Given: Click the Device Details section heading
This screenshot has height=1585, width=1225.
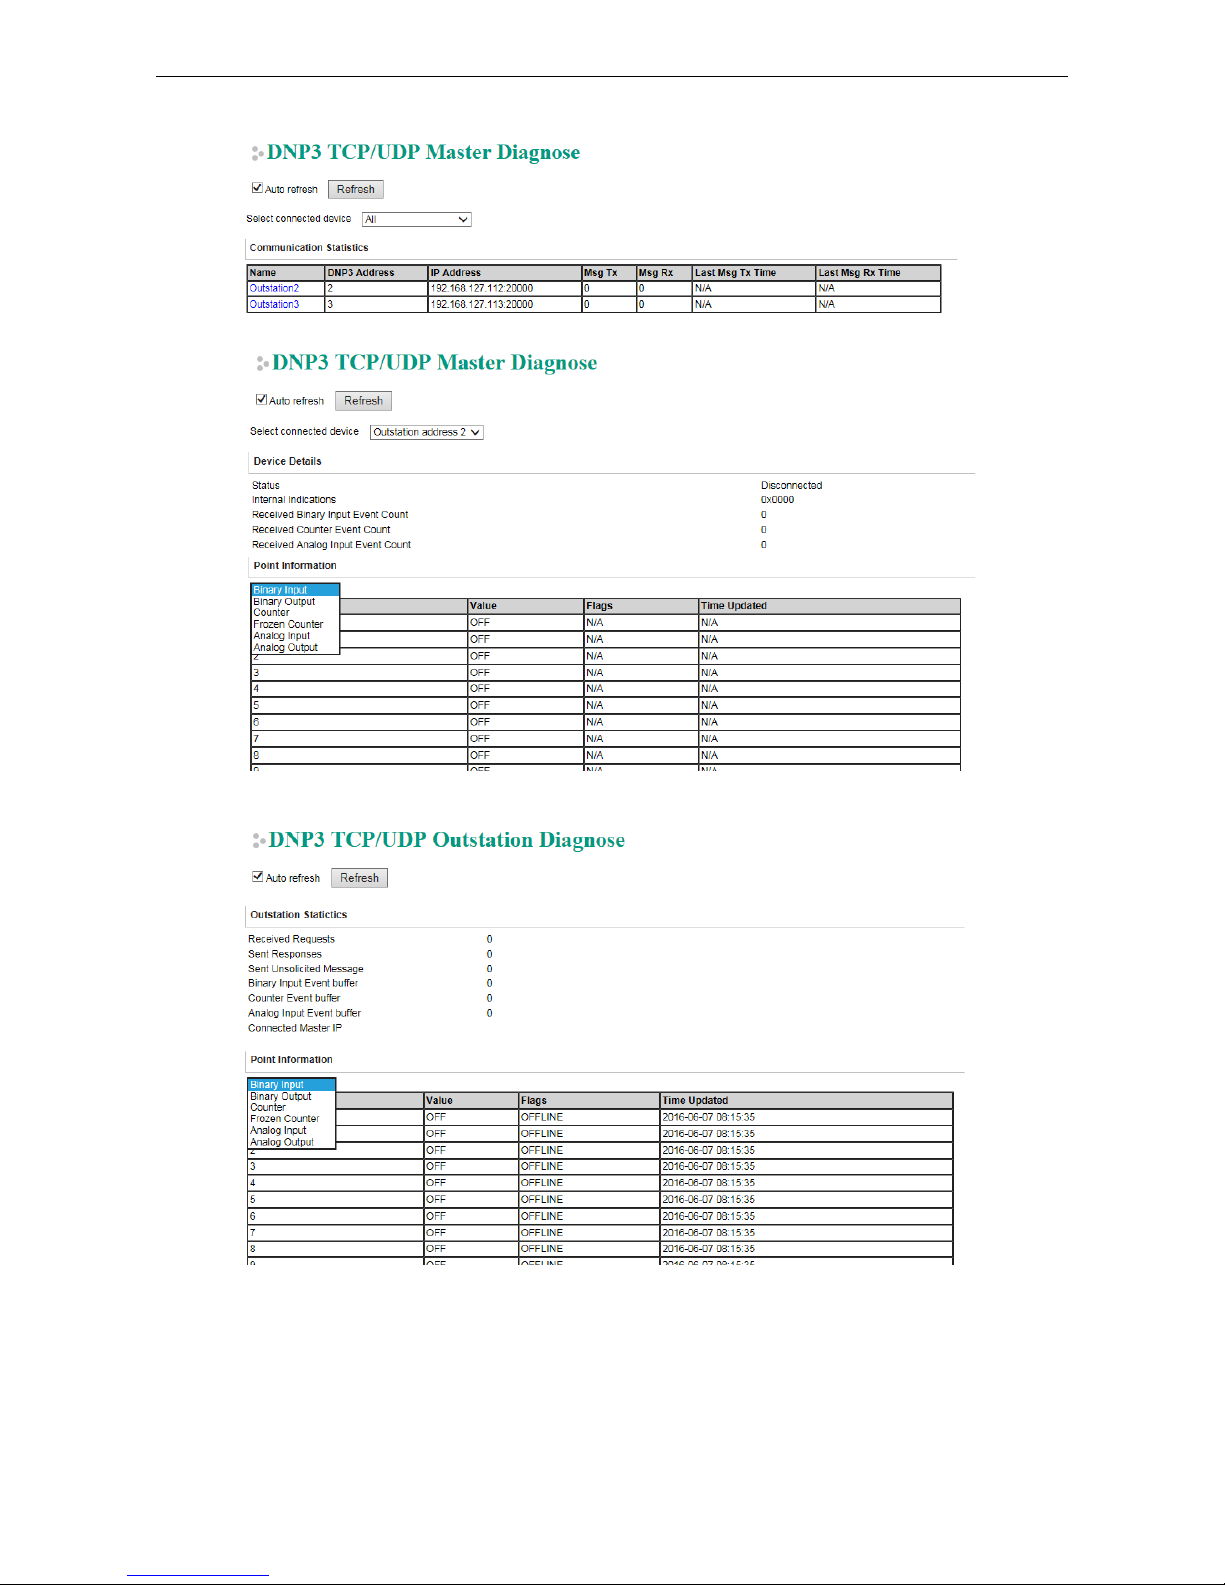Looking at the screenshot, I should pos(288,462).
